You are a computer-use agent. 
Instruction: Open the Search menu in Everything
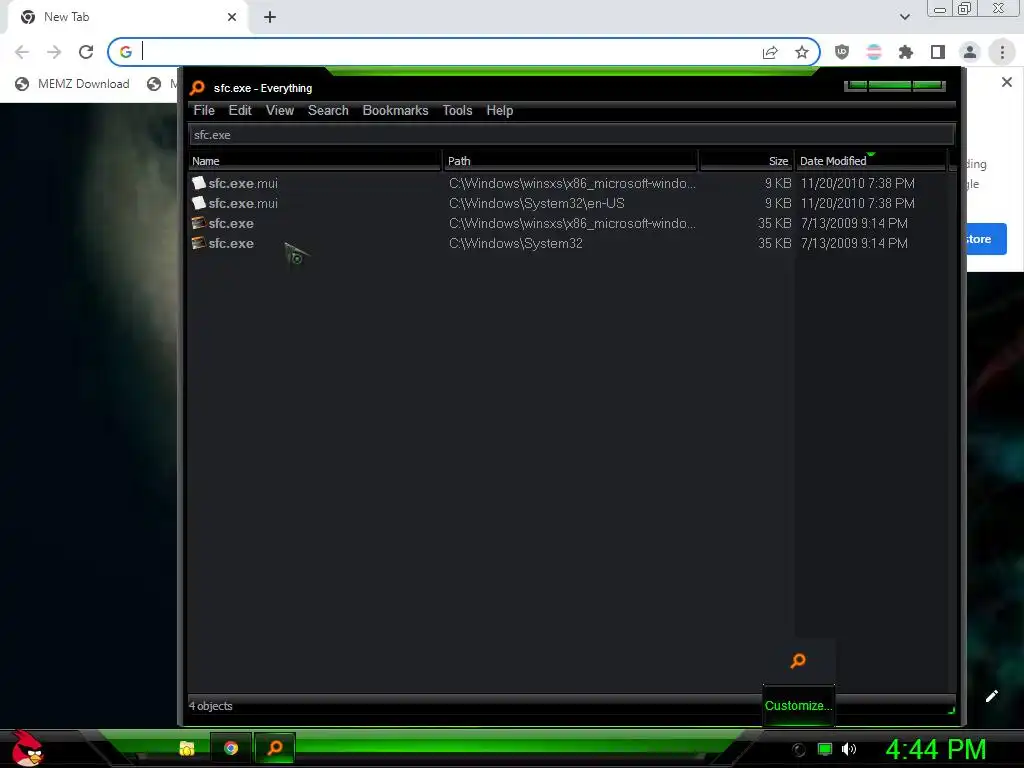pos(328,110)
